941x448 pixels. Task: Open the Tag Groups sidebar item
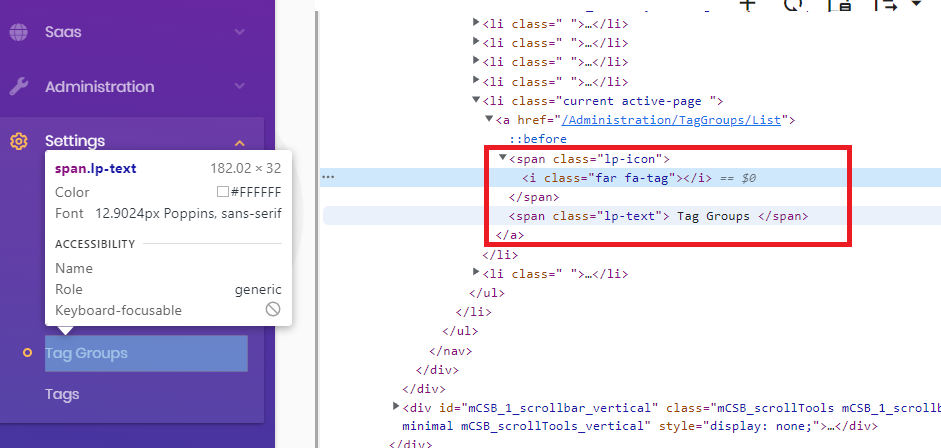coord(87,353)
